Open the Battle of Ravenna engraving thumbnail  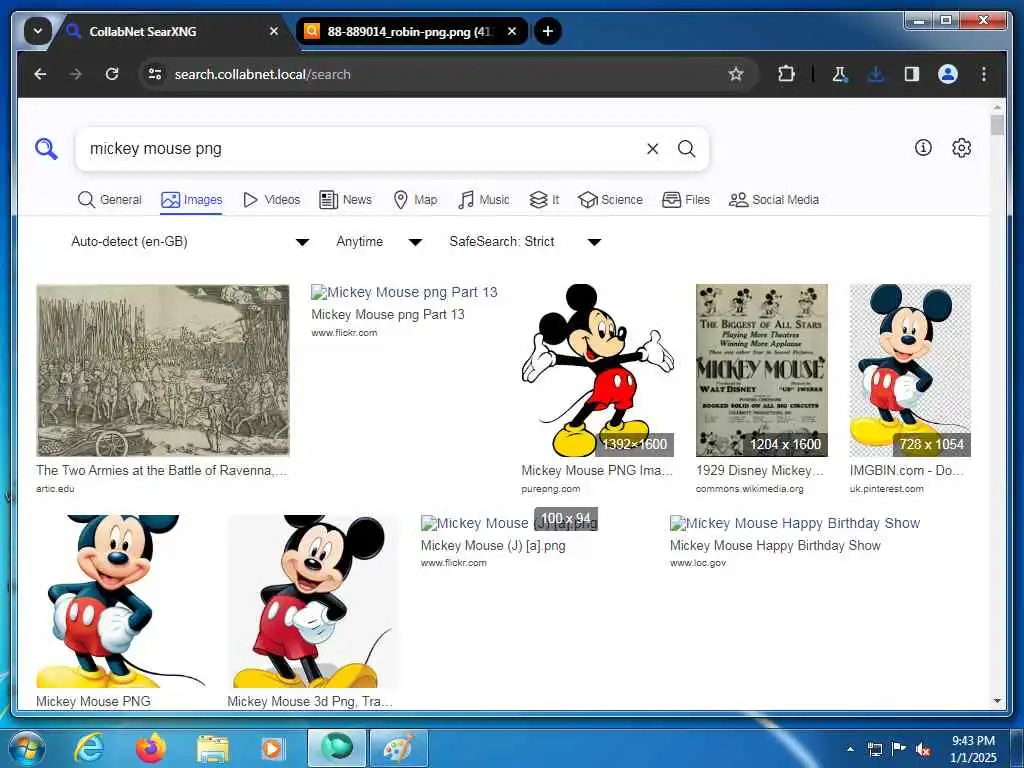tap(163, 370)
